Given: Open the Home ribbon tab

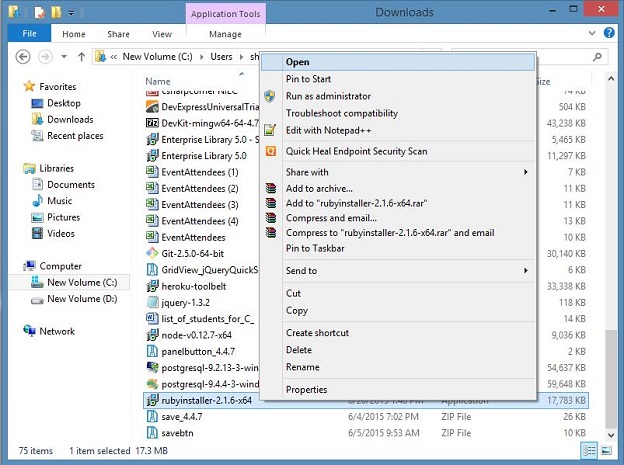Looking at the screenshot, I should [x=74, y=34].
